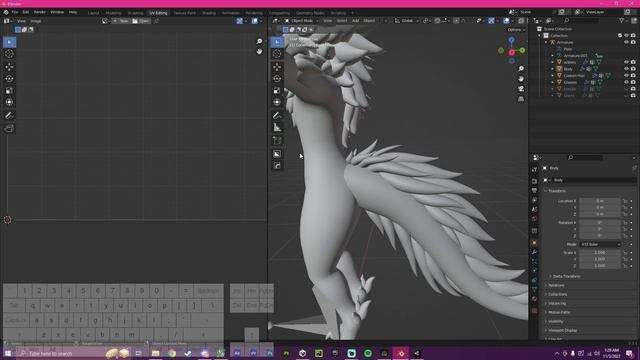The width and height of the screenshot is (640, 360).
Task: Toggle render camera icon for Armature
Action: 633,42
